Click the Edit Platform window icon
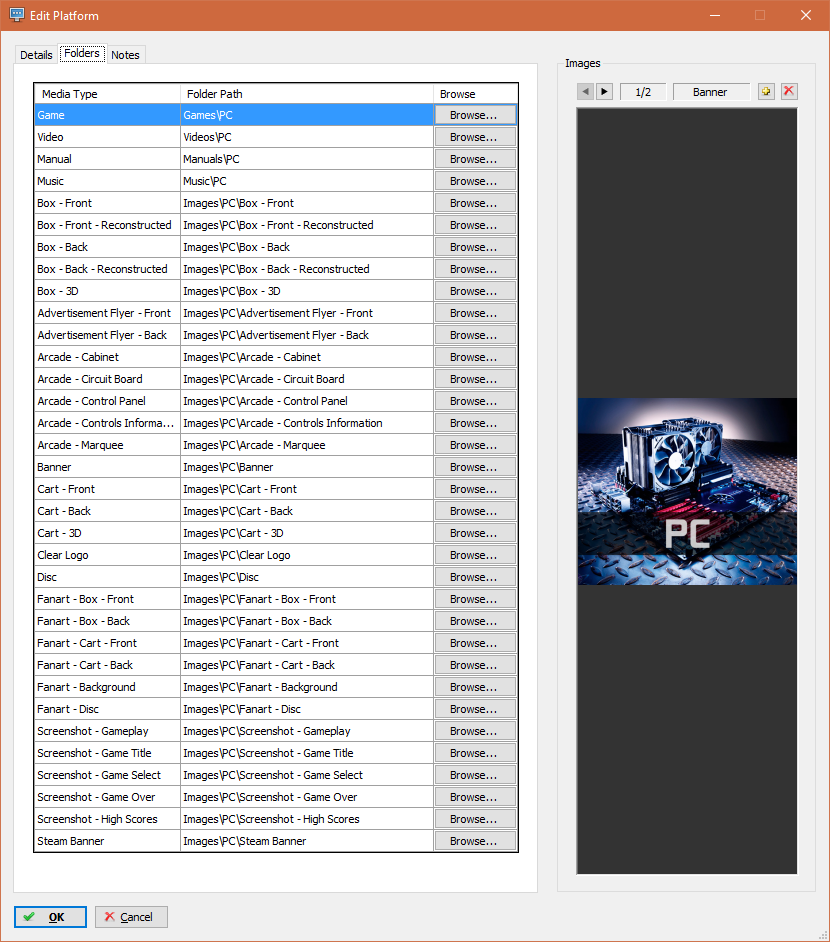Image resolution: width=830 pixels, height=942 pixels. pyautogui.click(x=17, y=15)
